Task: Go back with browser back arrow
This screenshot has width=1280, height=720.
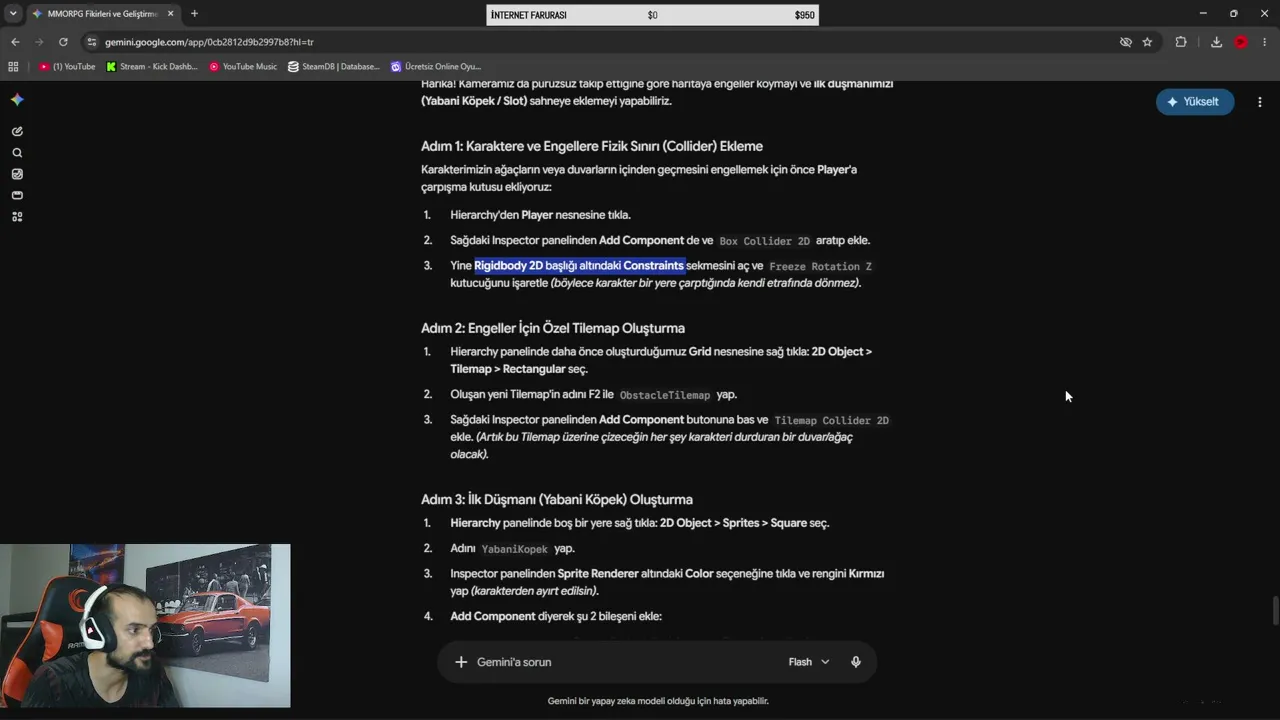Action: click(x=15, y=42)
